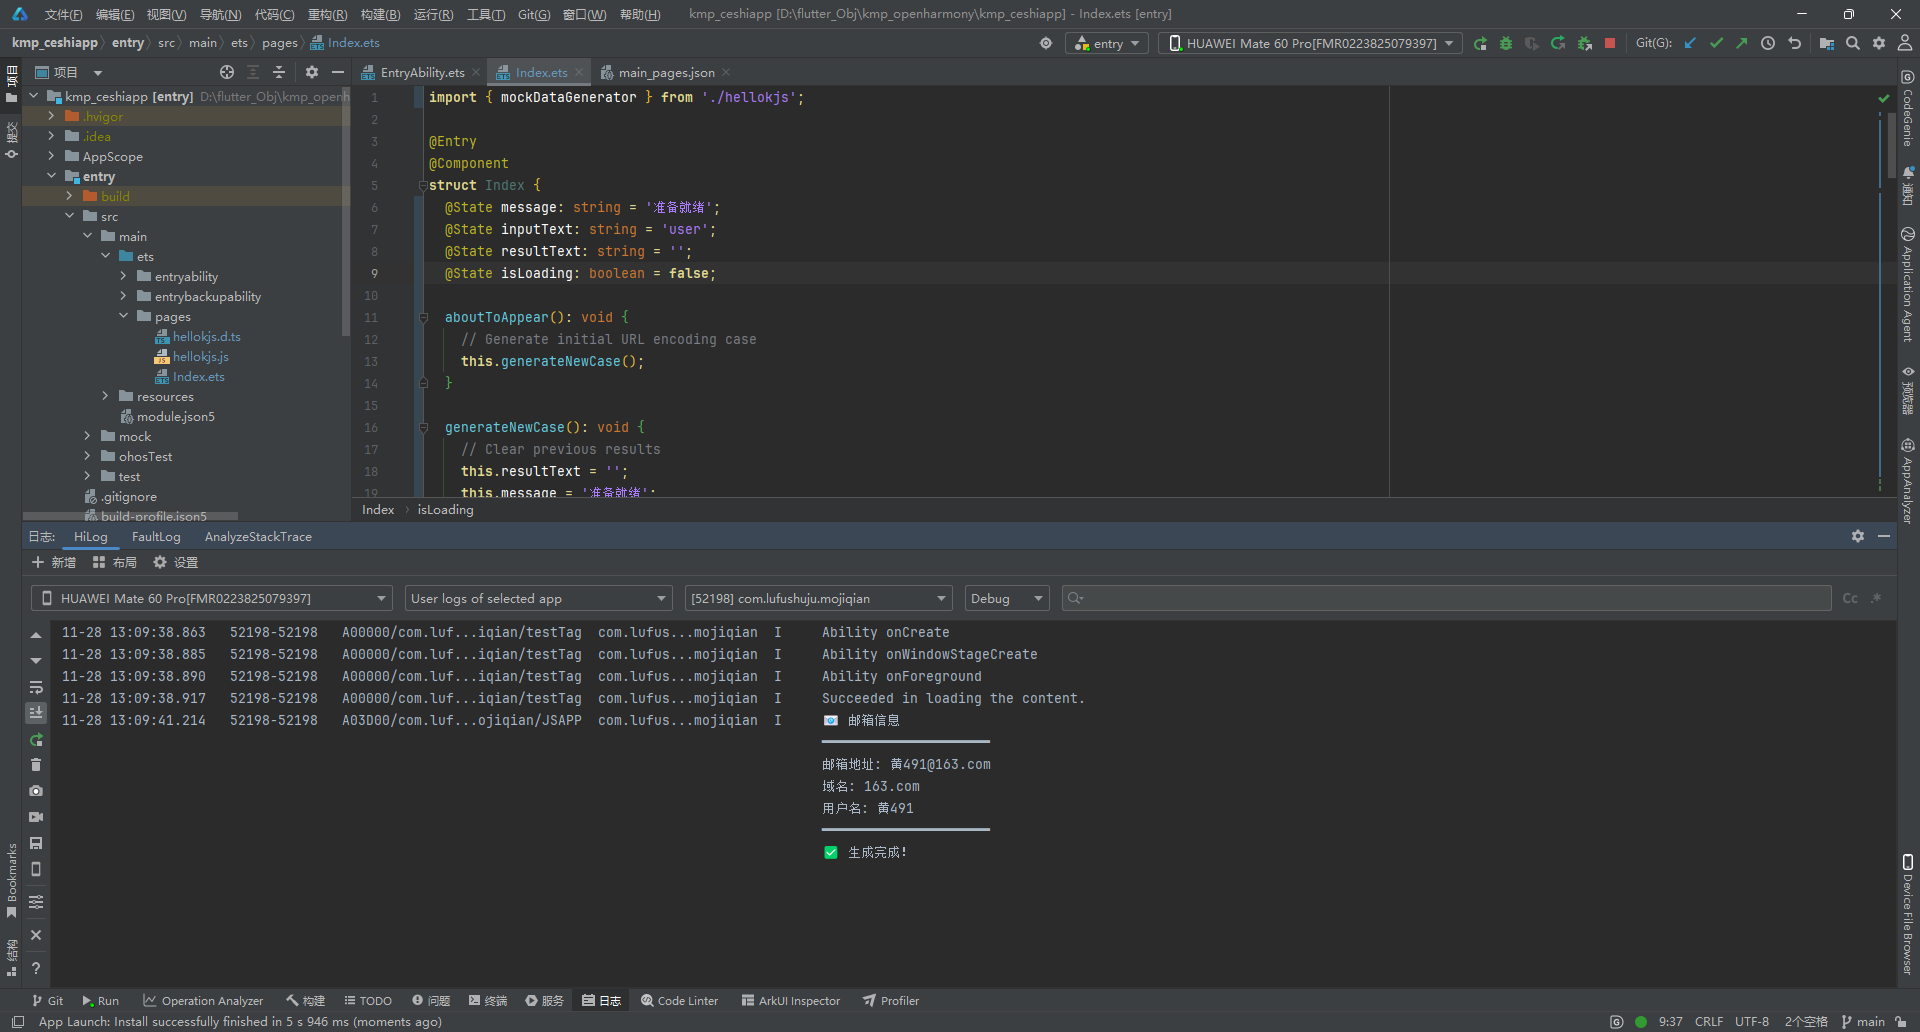The image size is (1920, 1032).
Task: Click main branch indicator in status bar
Action: pos(1863,1021)
